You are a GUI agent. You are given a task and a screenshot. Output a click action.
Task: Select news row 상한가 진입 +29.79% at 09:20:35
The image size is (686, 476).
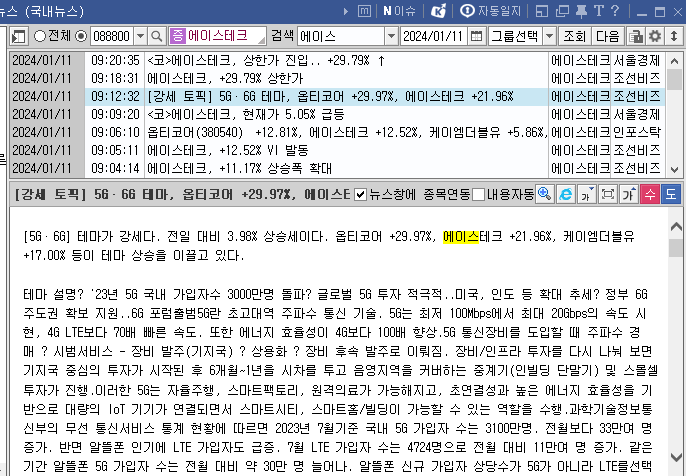337,60
